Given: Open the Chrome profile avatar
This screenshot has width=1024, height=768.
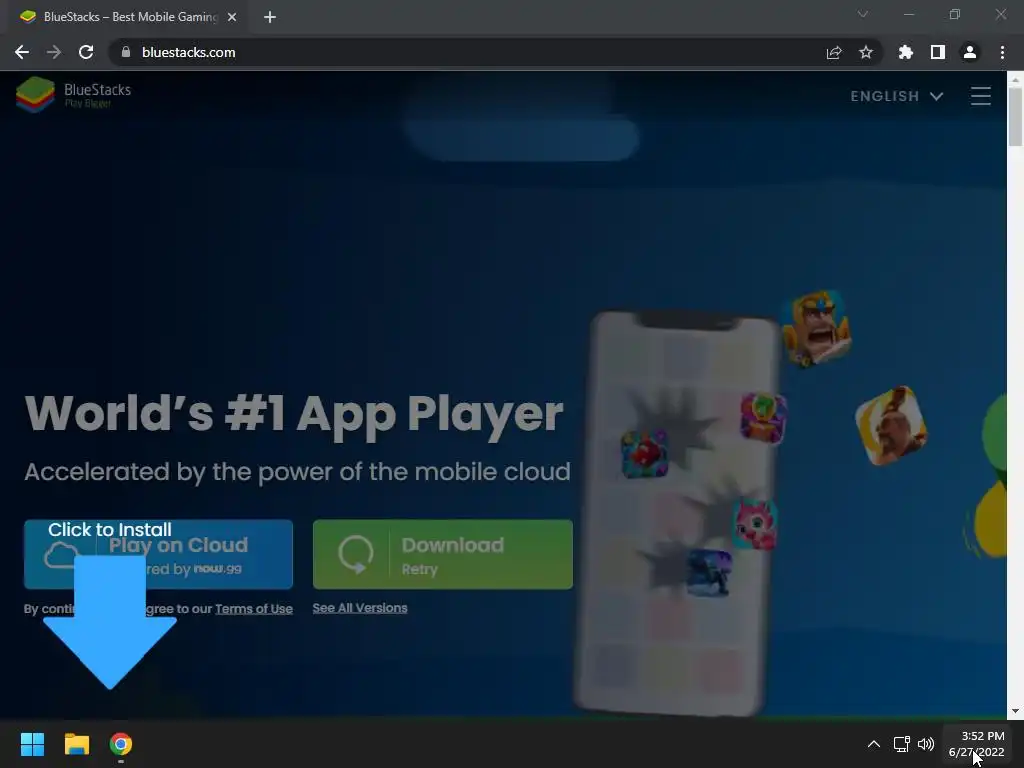Looking at the screenshot, I should (x=970, y=52).
